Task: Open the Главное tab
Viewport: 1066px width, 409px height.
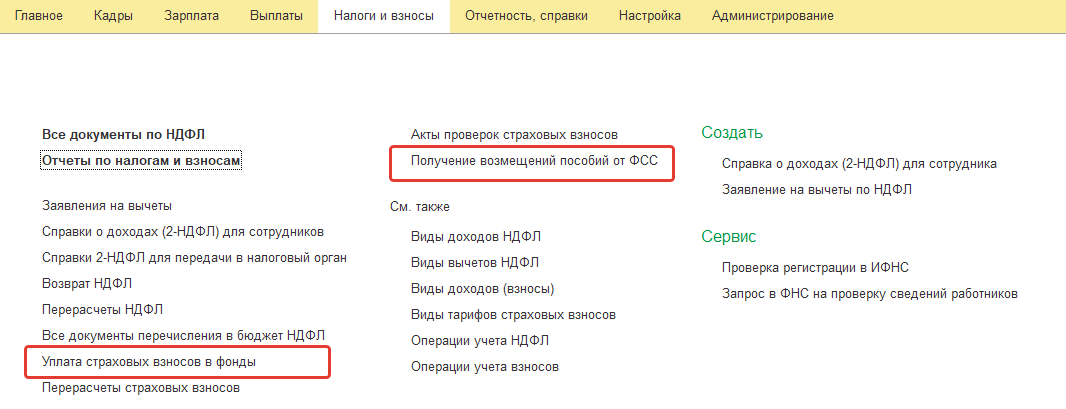Action: click(39, 16)
